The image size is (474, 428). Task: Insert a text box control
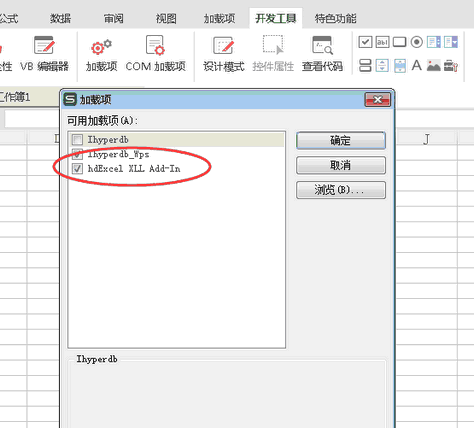(382, 42)
